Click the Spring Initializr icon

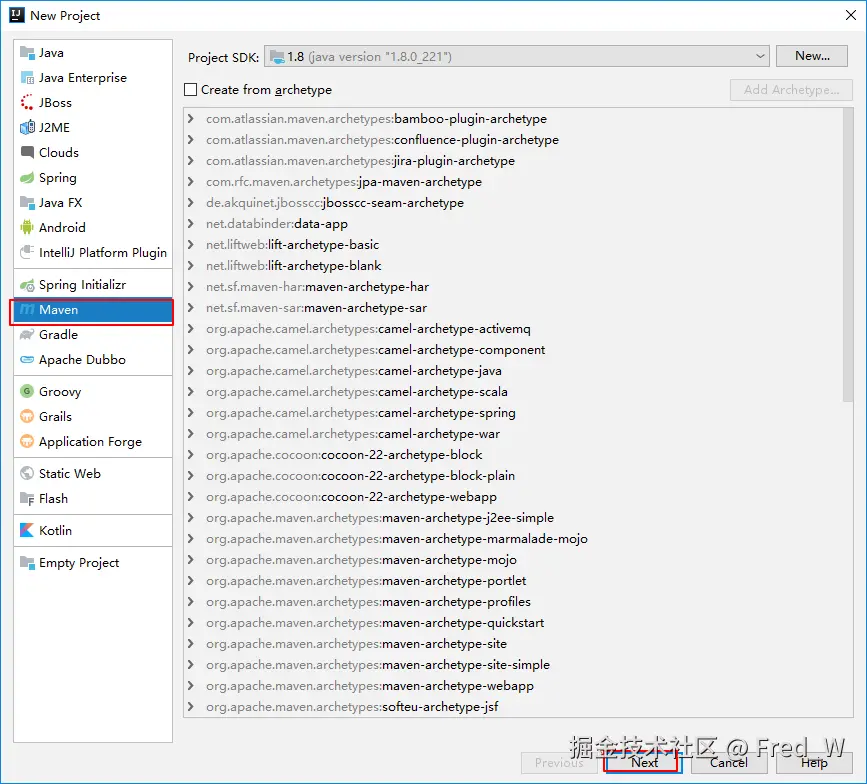(x=27, y=285)
